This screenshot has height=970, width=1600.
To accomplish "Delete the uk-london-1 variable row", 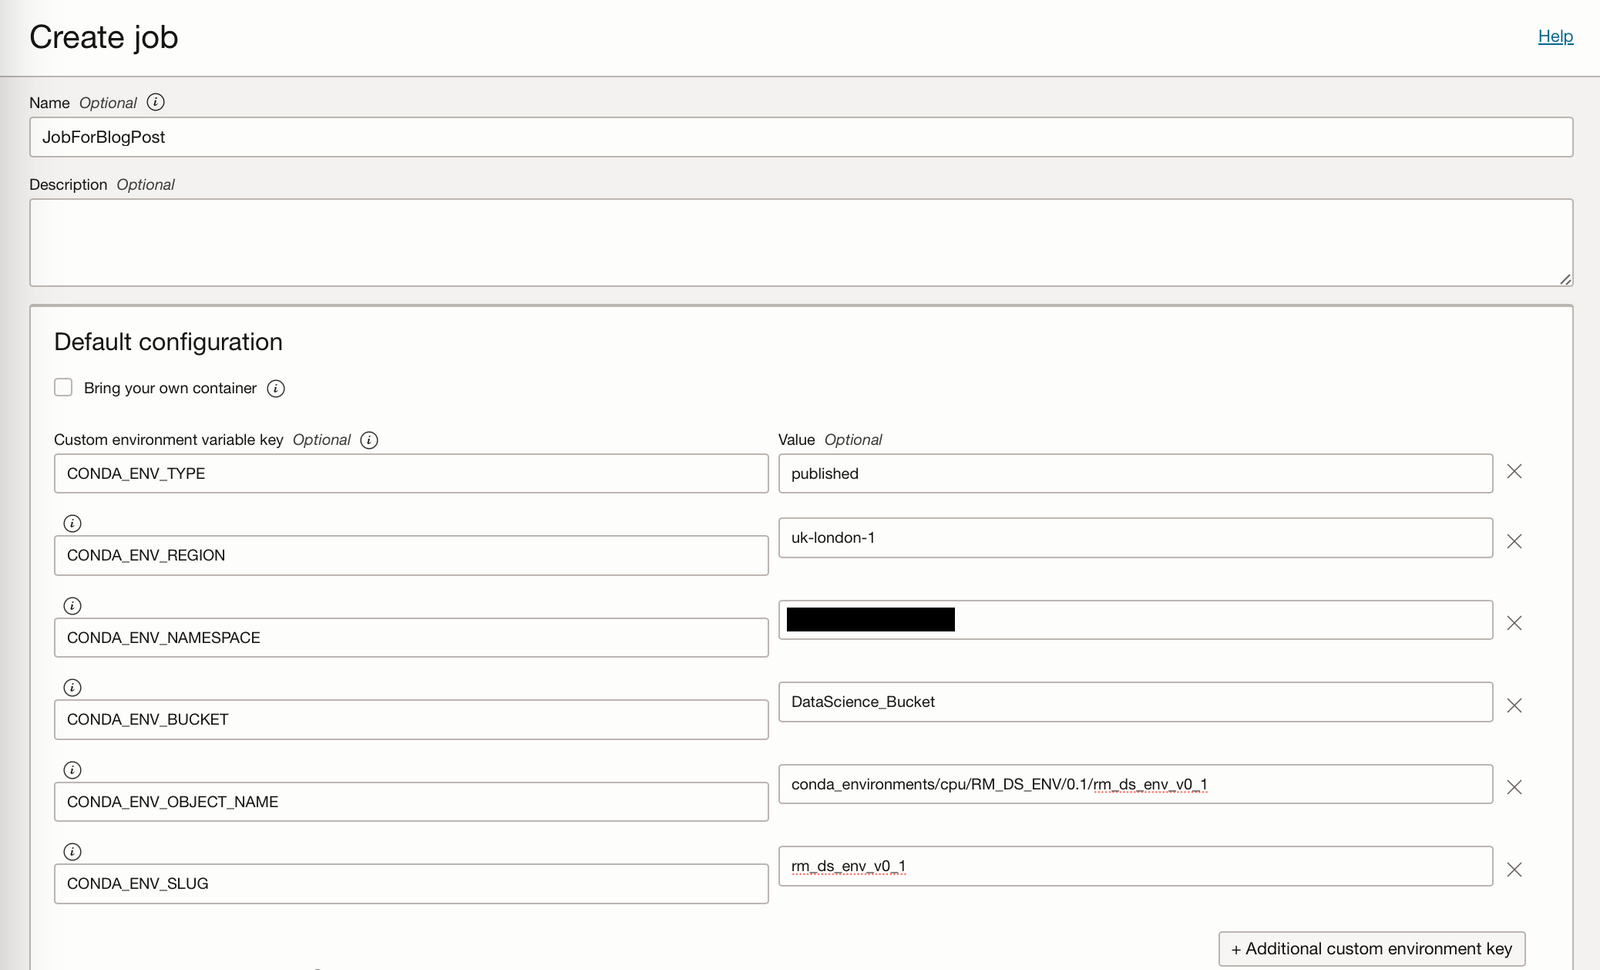I will click(1514, 541).
